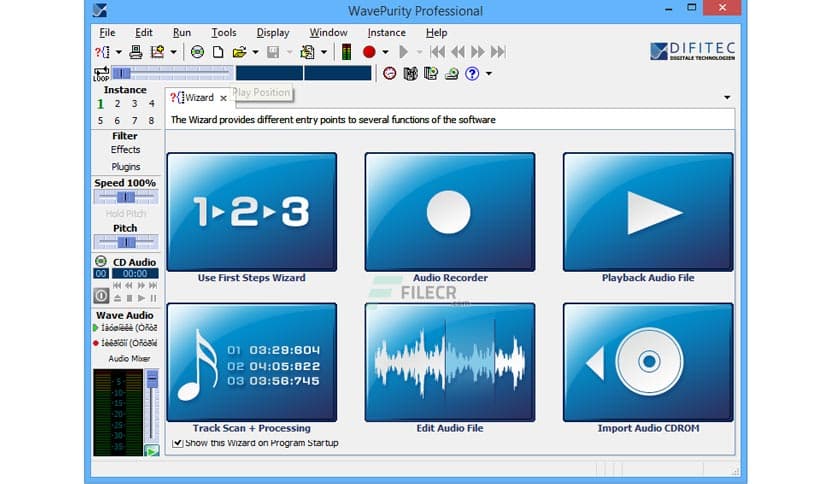Image resolution: width=836 pixels, height=484 pixels.
Task: Expand the dropdown arrow next to the chart-star icon
Action: (173, 52)
